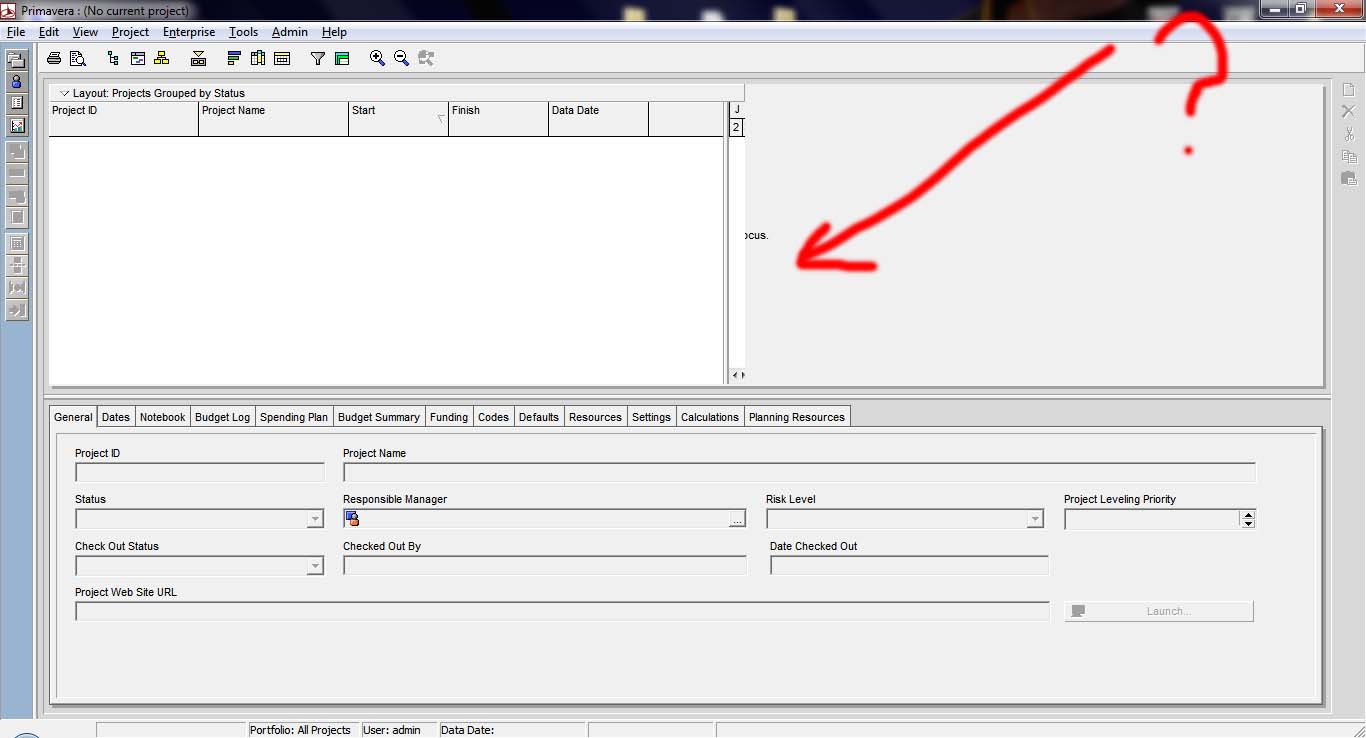Switch to the Calculations tab
The width and height of the screenshot is (1366, 738).
(710, 417)
